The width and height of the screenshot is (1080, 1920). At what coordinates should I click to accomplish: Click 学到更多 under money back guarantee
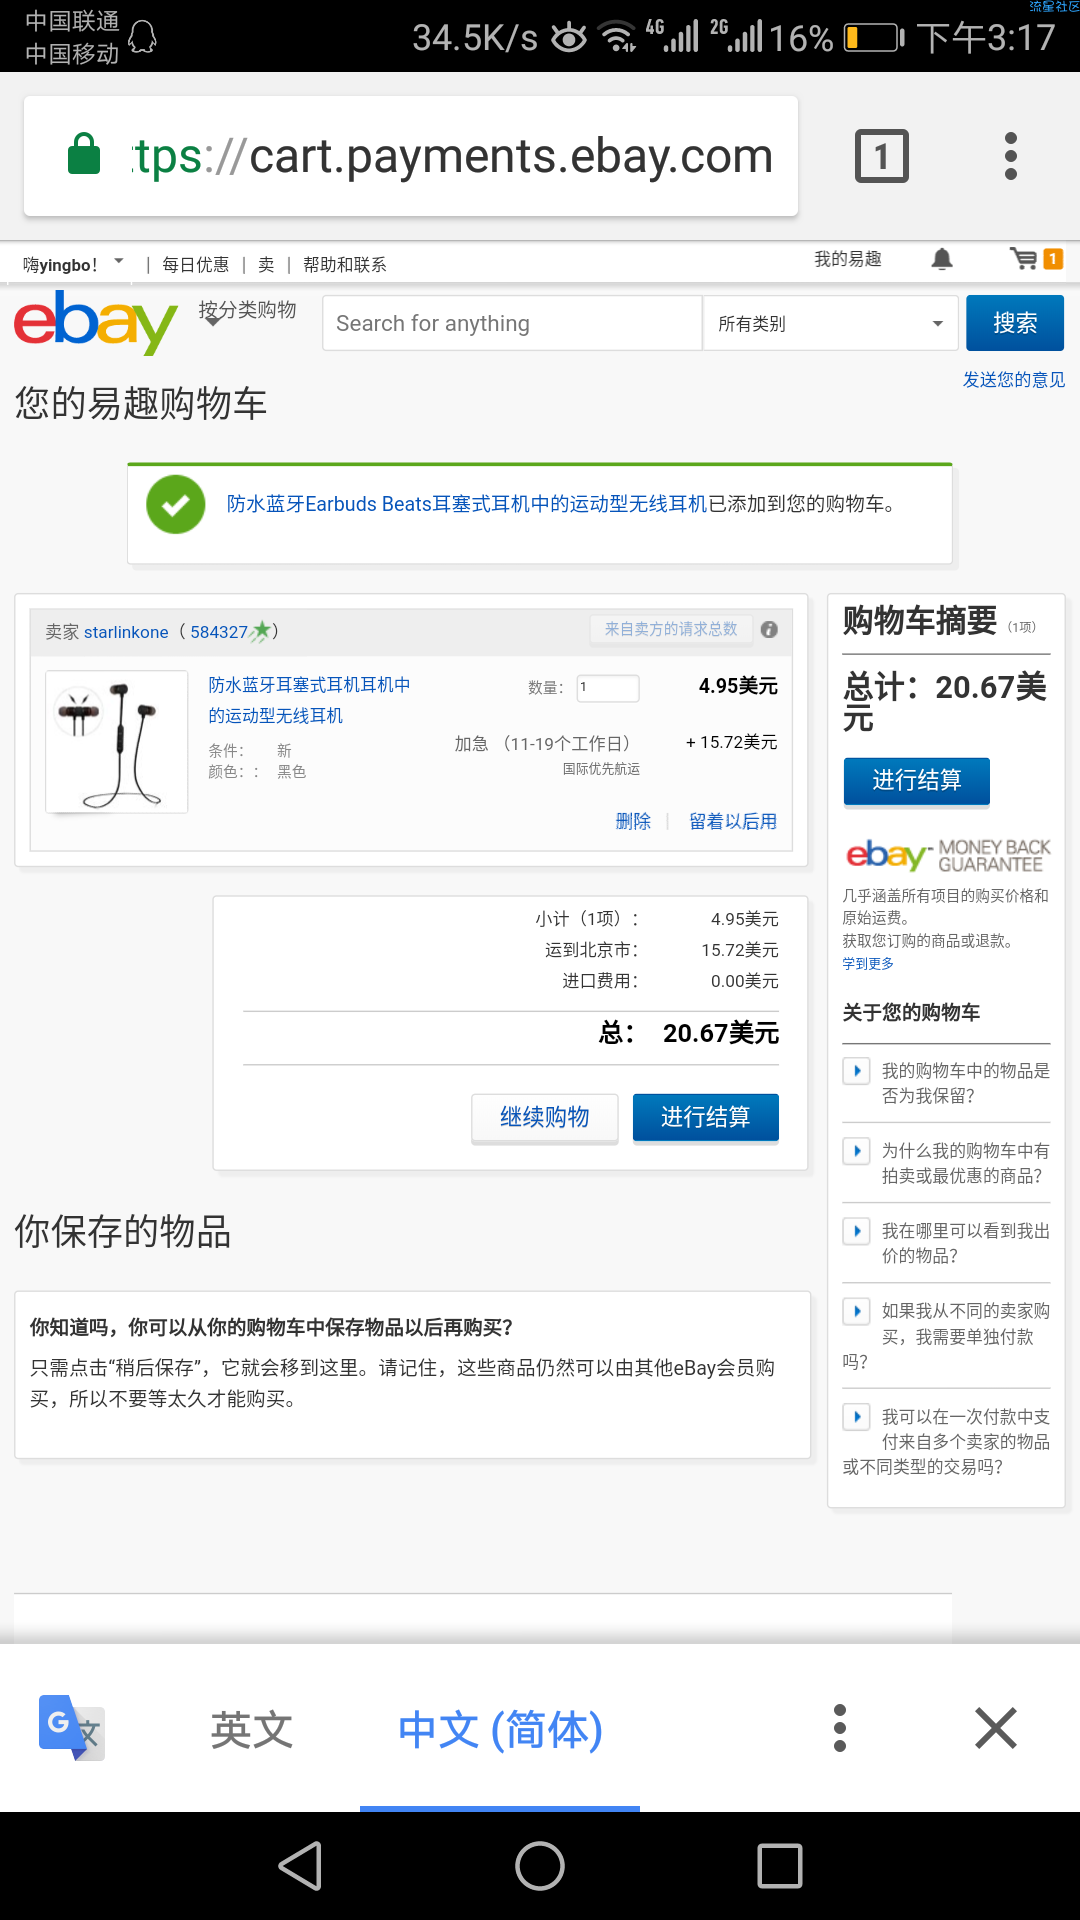(x=868, y=963)
